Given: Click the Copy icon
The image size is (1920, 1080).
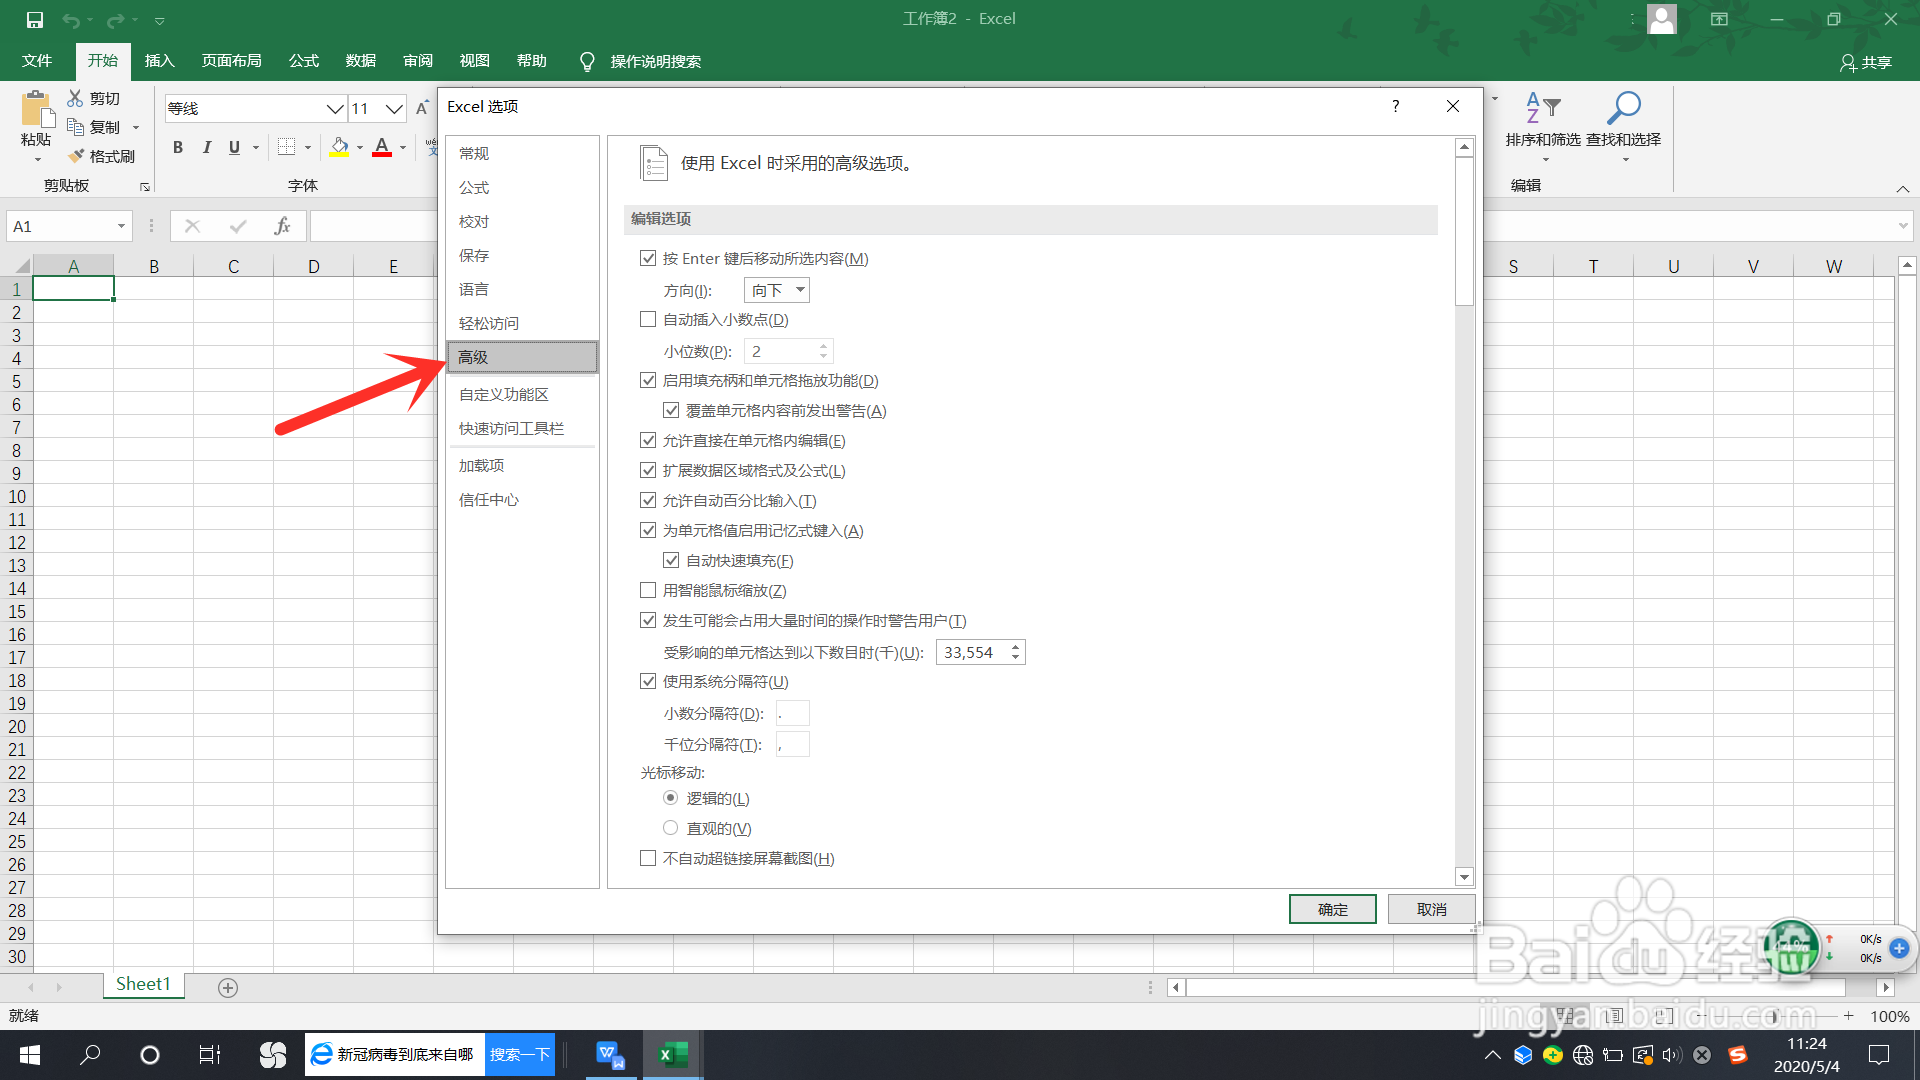Looking at the screenshot, I should point(75,127).
